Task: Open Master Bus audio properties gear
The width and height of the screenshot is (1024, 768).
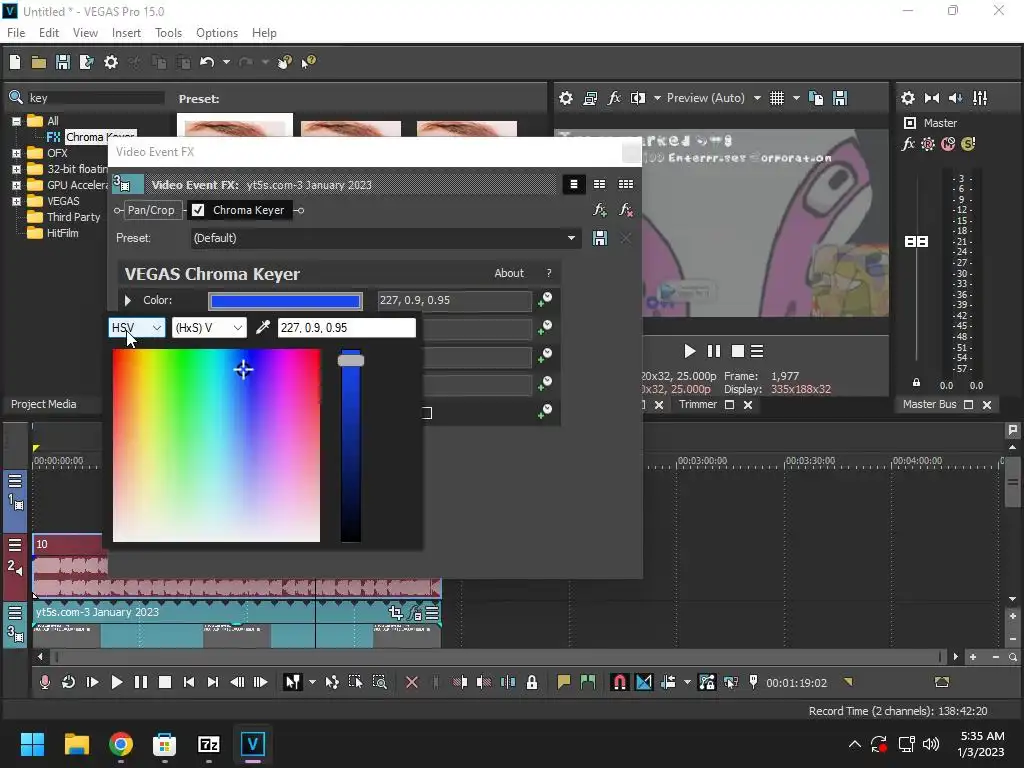Action: [x=908, y=98]
